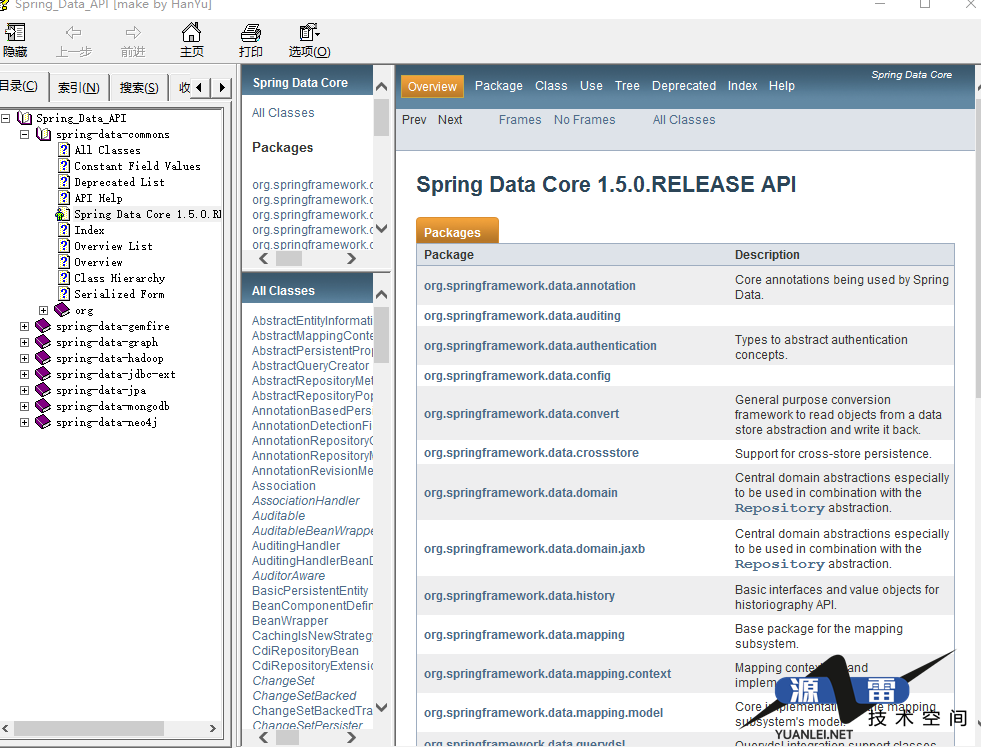This screenshot has height=748, width=981.
Task: Click the Index page icon in tree
Action: click(64, 230)
